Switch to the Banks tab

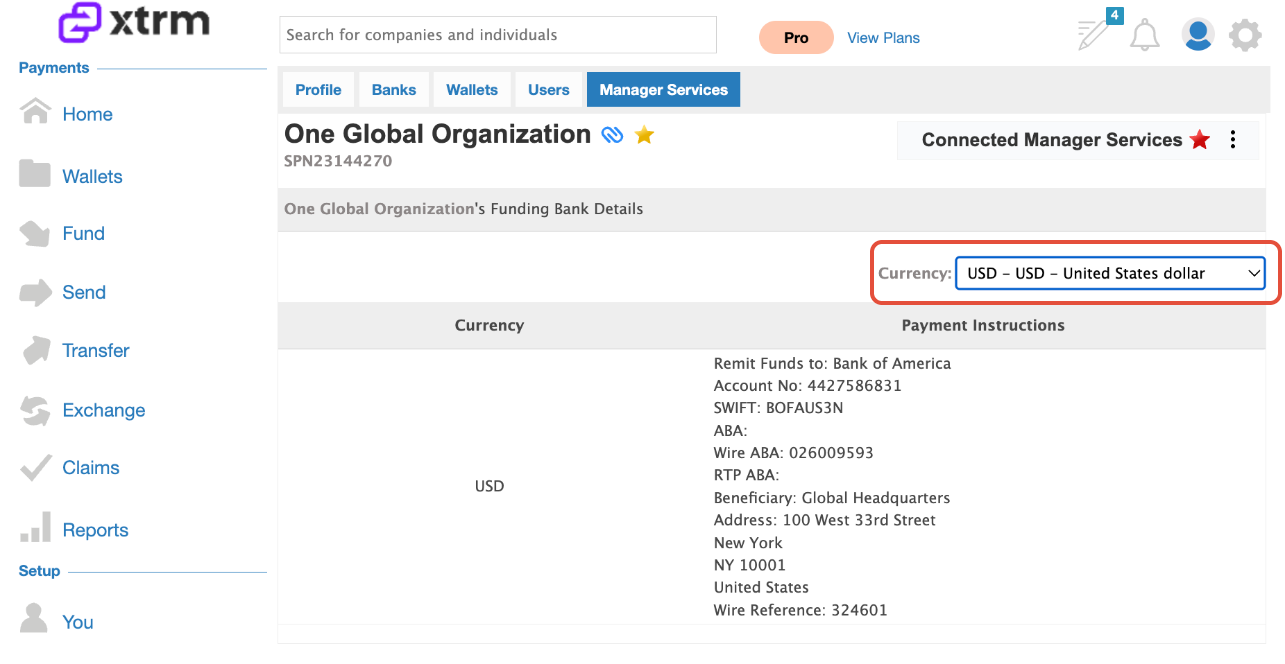tap(394, 90)
